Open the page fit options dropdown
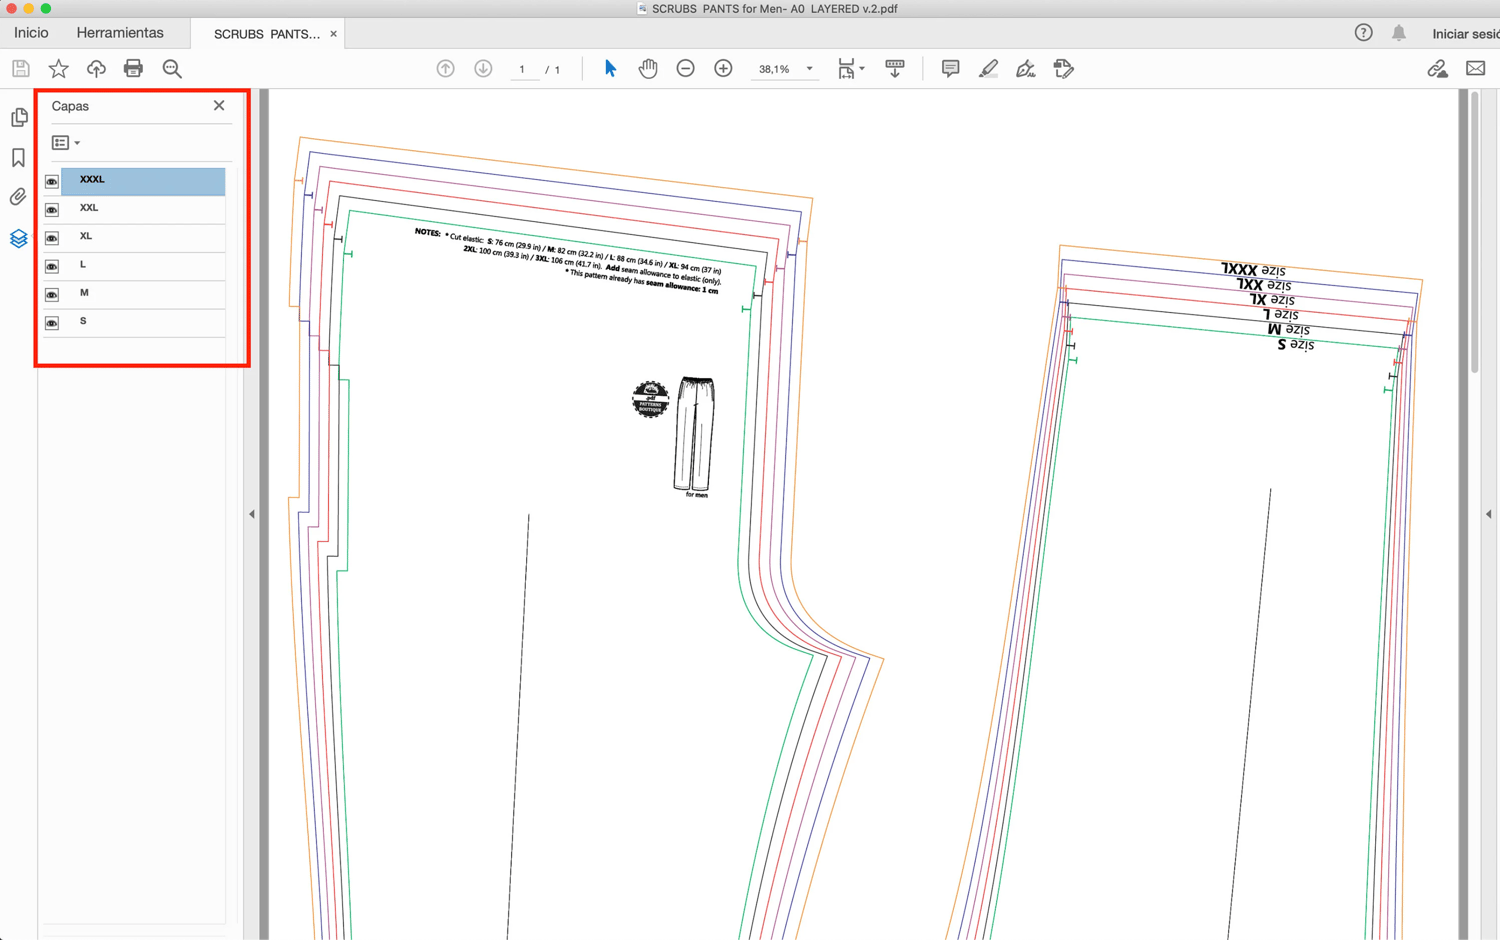 851,69
